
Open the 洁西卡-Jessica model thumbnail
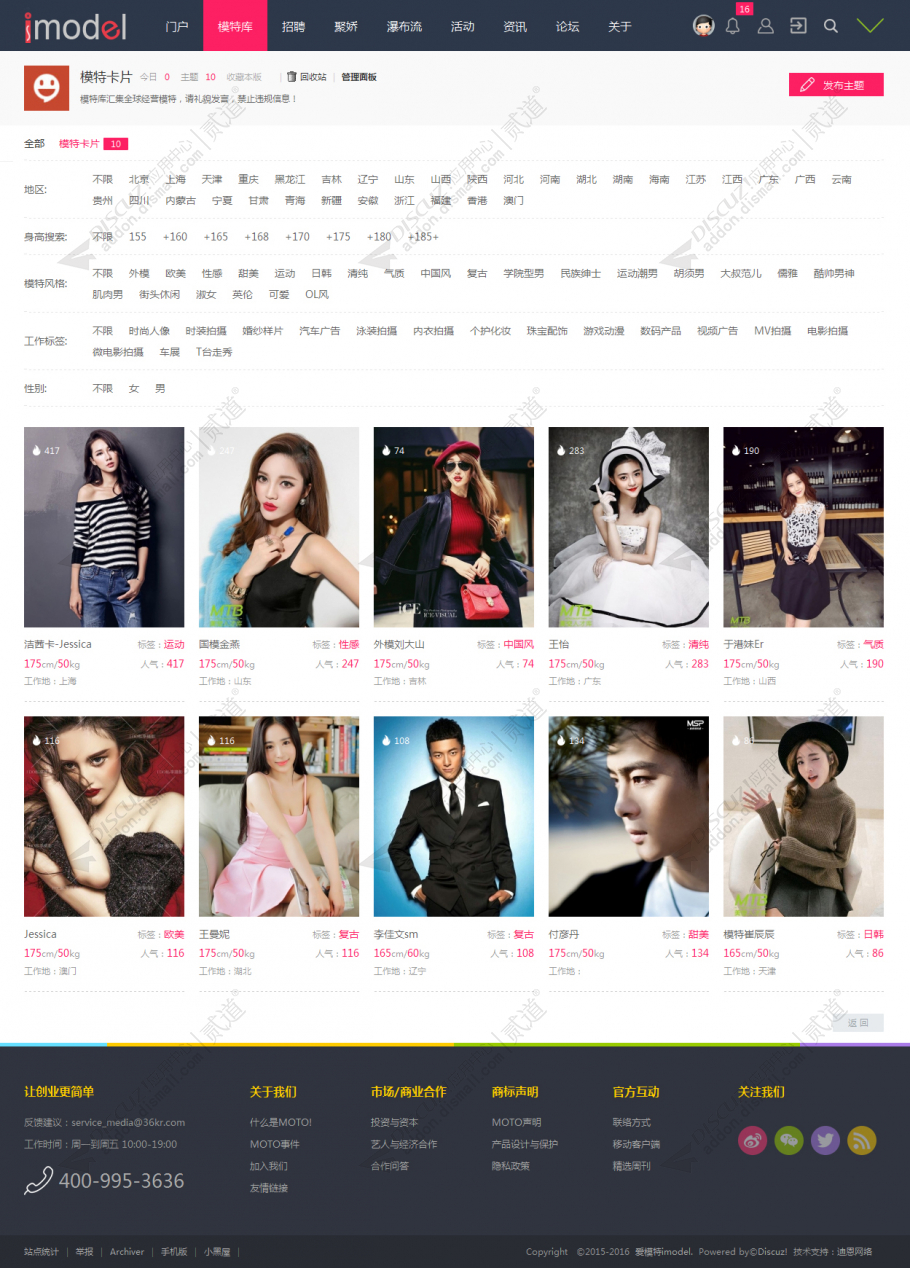(x=104, y=527)
